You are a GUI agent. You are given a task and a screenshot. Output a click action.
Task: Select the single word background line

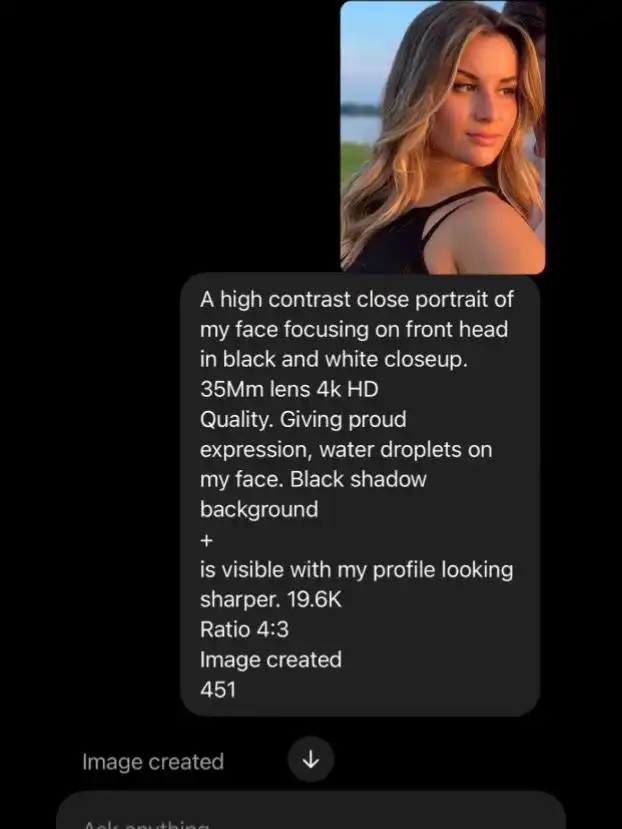[x=259, y=510]
